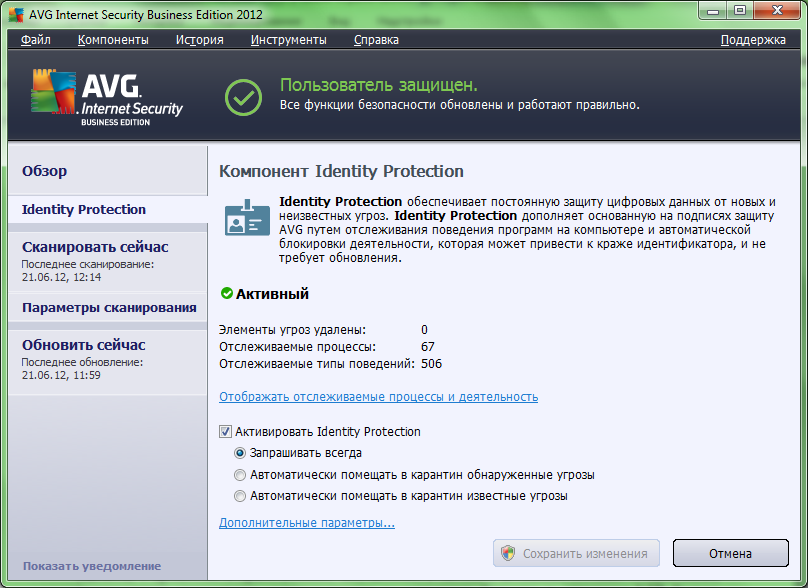The width and height of the screenshot is (808, 588).
Task: Click the shield icon on Сохранить изменения
Action: click(508, 553)
